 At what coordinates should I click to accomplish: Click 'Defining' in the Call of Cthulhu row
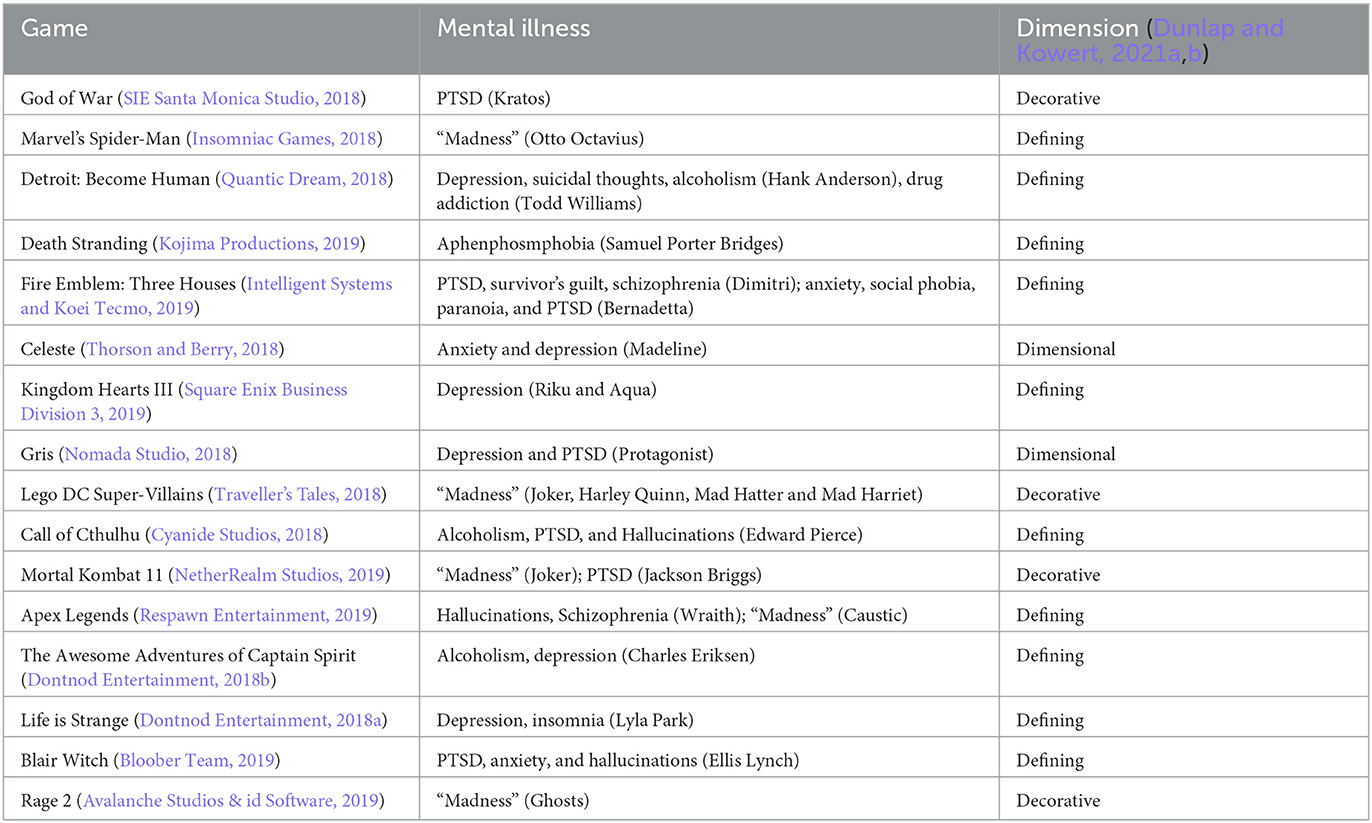point(1050,535)
